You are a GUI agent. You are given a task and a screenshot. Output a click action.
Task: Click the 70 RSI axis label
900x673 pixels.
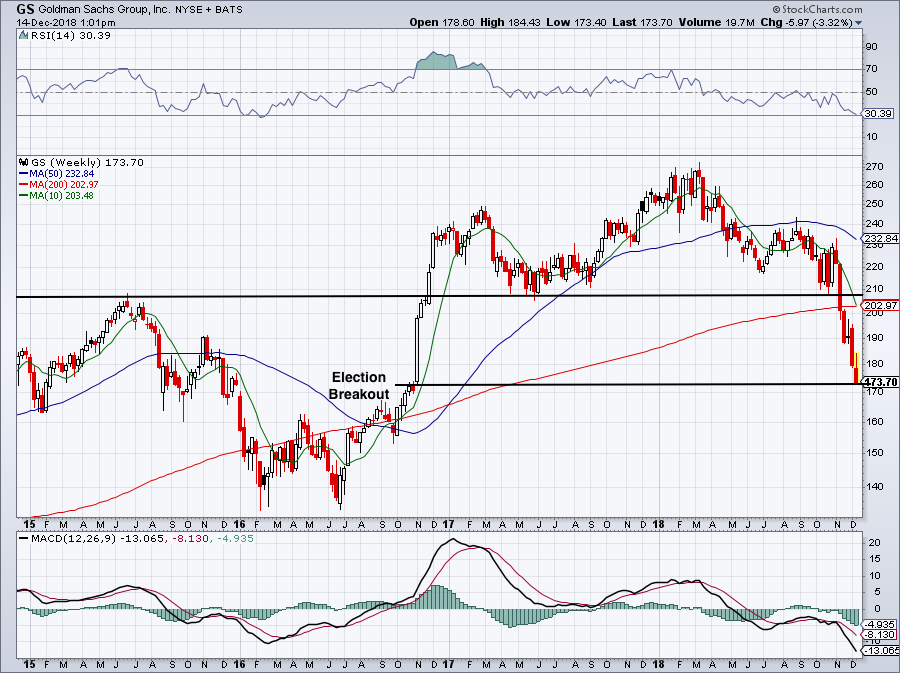click(x=871, y=69)
